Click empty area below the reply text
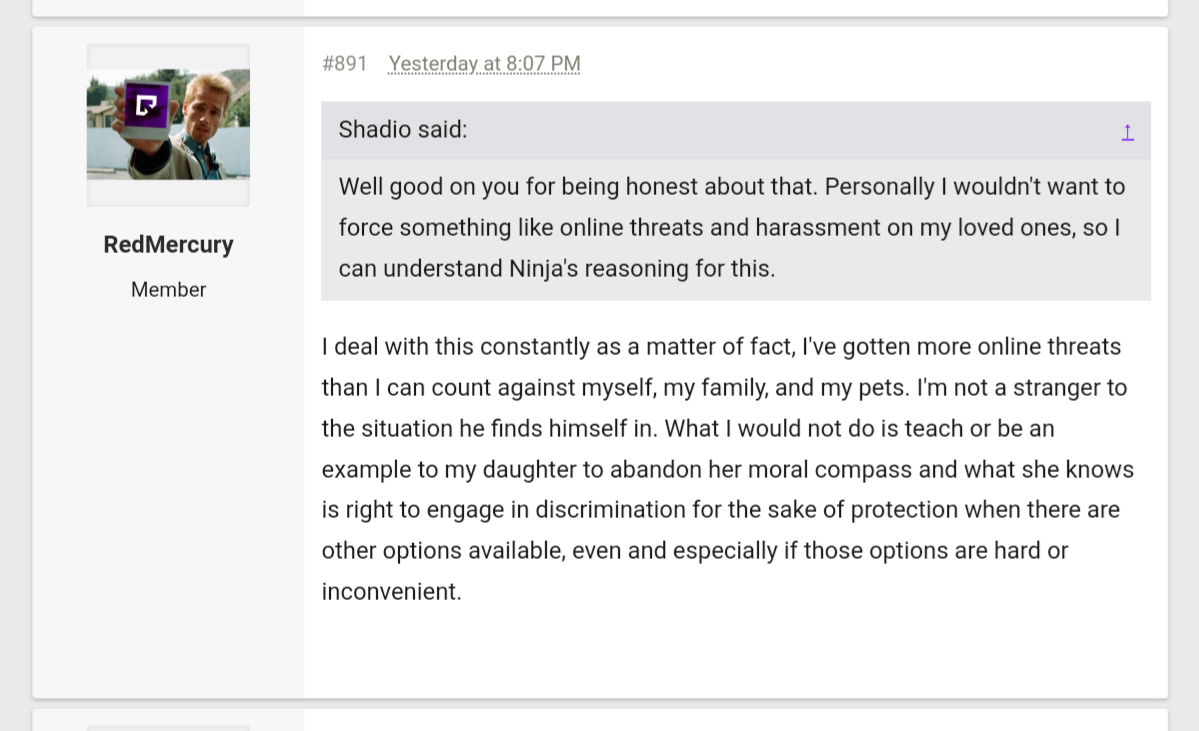The height and width of the screenshot is (731, 1199). pyautogui.click(x=734, y=650)
